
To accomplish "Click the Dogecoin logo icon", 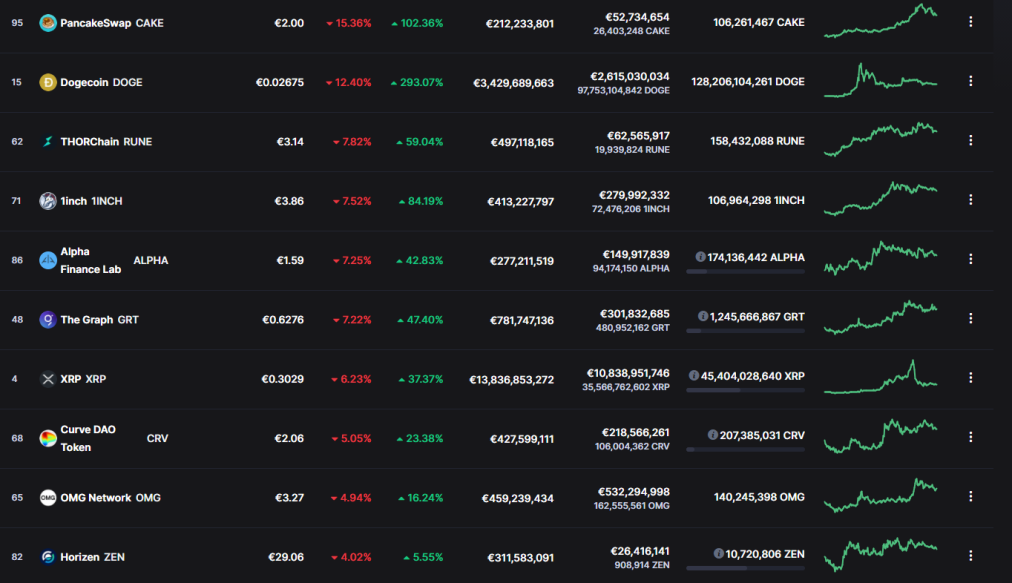I will pos(48,83).
